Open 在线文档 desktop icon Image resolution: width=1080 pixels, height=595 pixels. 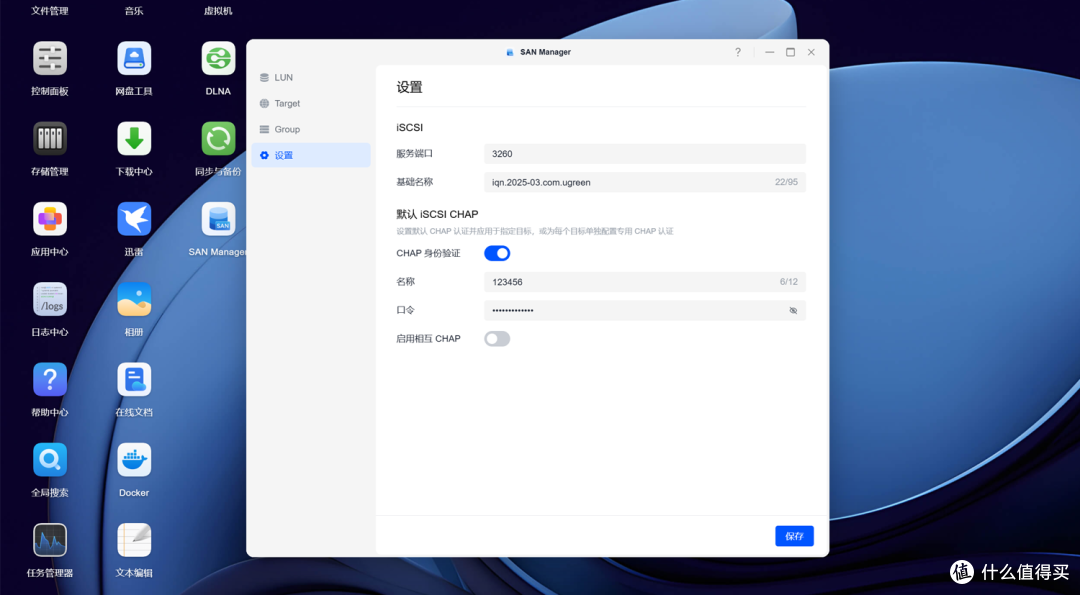[x=134, y=379]
